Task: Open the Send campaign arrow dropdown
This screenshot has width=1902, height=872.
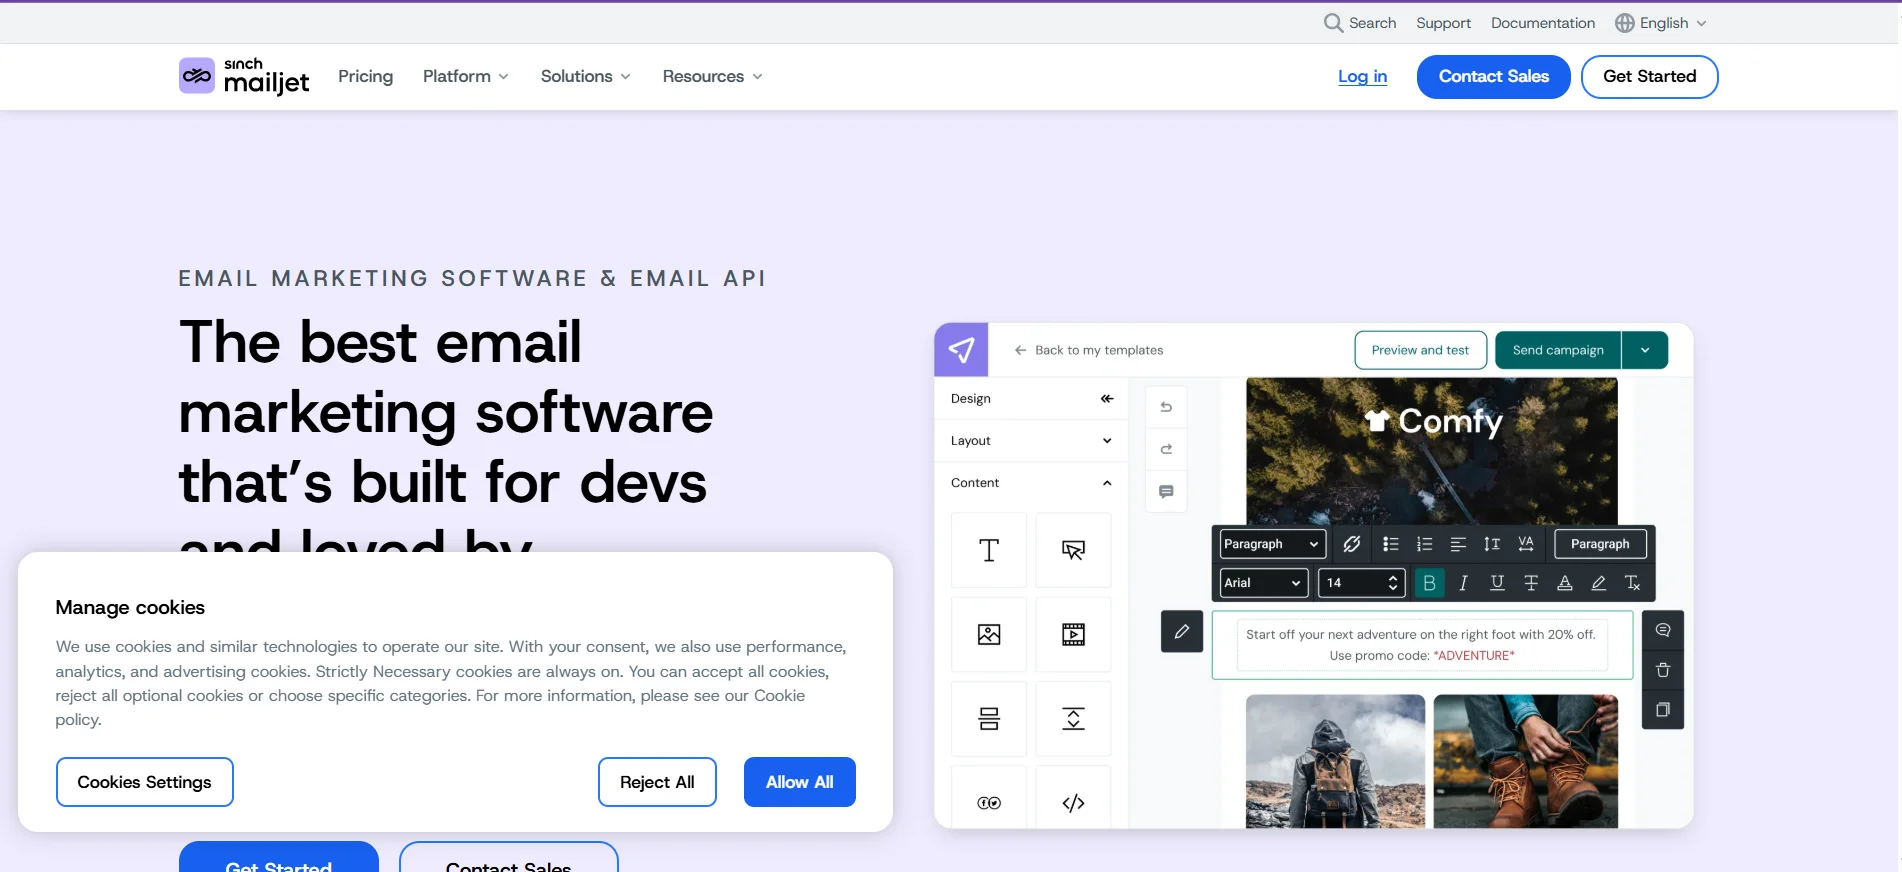Action: [1645, 350]
